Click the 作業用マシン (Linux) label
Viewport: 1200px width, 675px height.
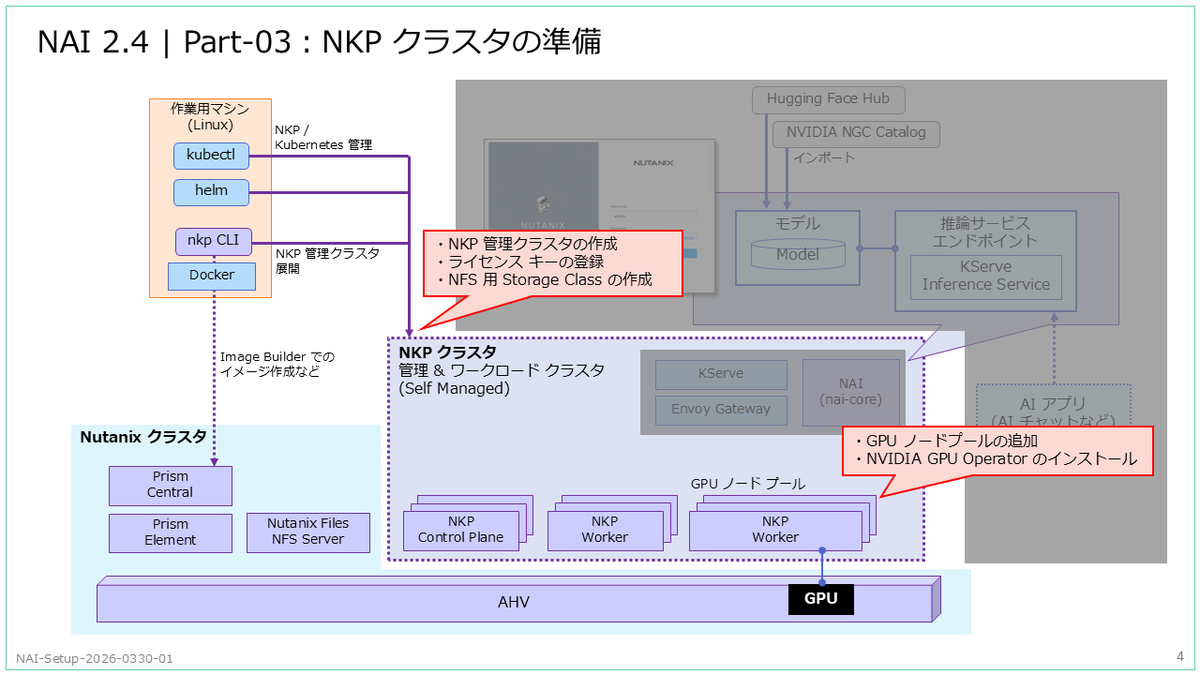(x=210, y=117)
